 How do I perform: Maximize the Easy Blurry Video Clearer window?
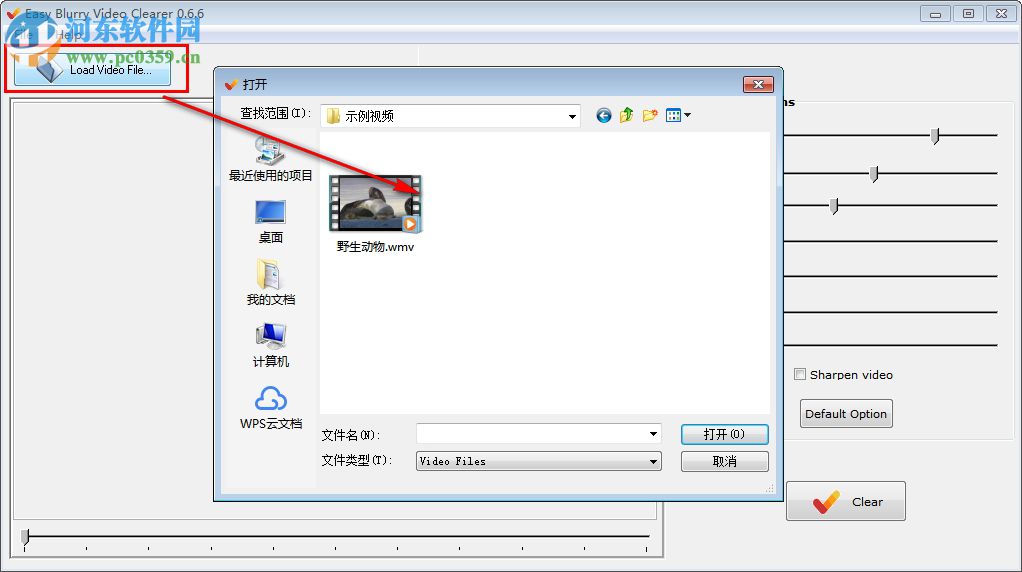point(968,14)
